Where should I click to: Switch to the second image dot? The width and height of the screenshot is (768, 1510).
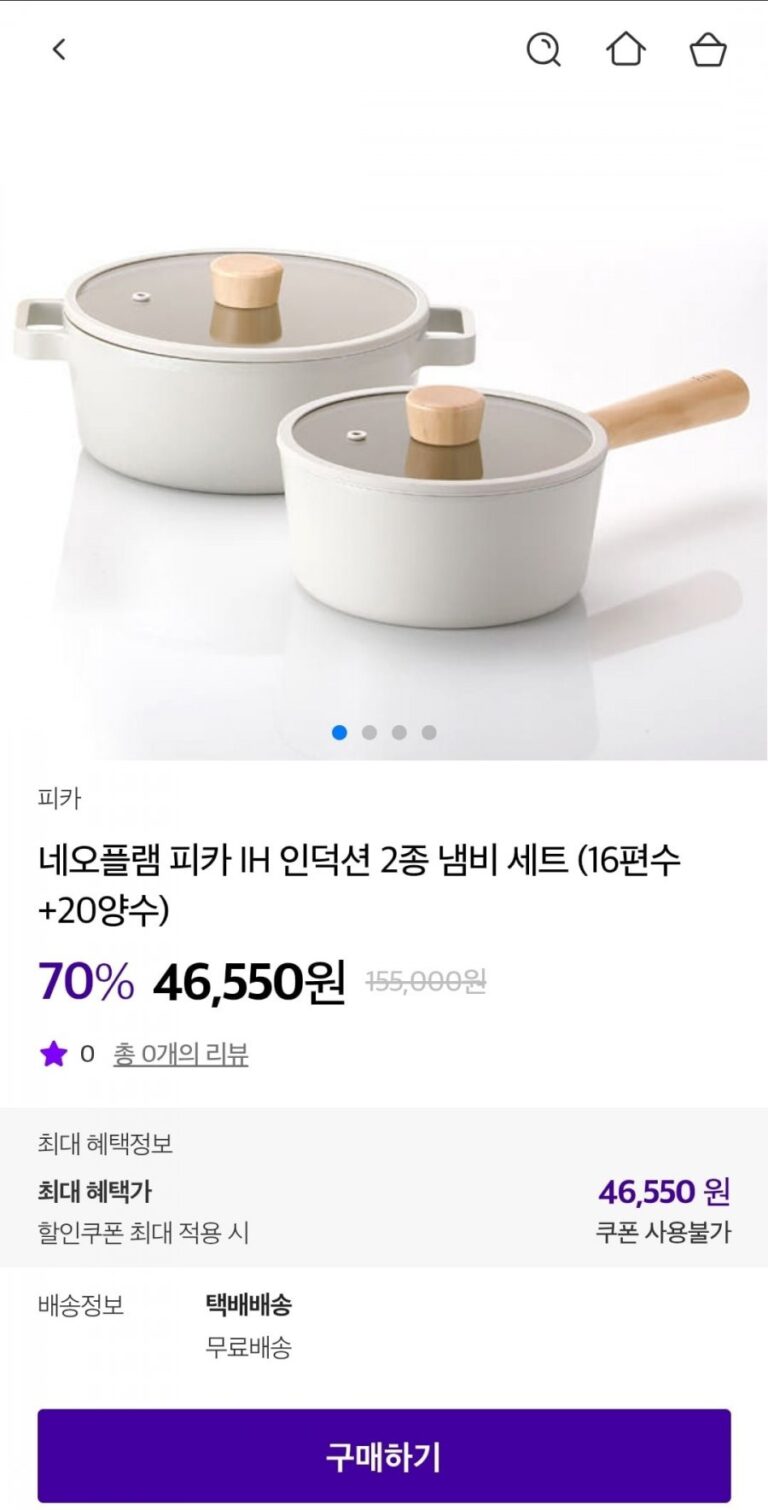point(369,732)
